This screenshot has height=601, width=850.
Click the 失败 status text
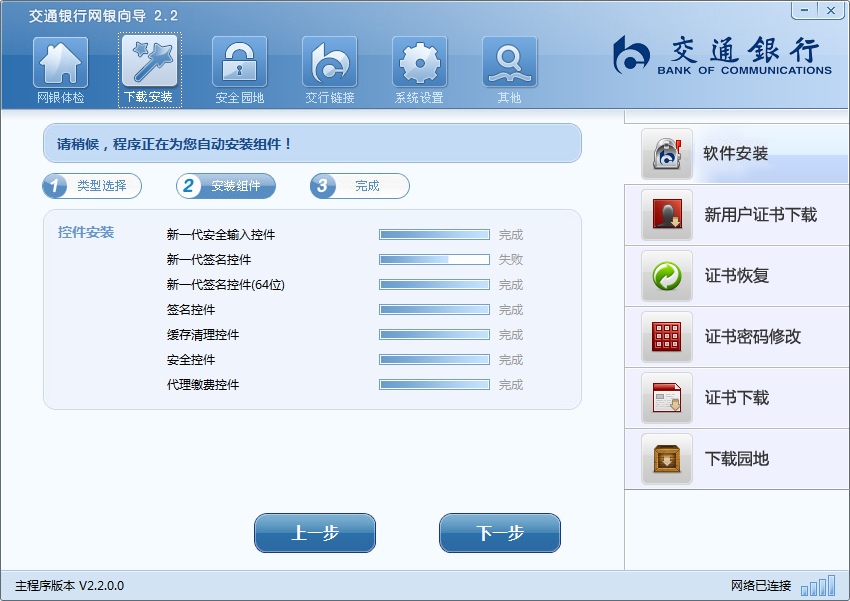(511, 260)
